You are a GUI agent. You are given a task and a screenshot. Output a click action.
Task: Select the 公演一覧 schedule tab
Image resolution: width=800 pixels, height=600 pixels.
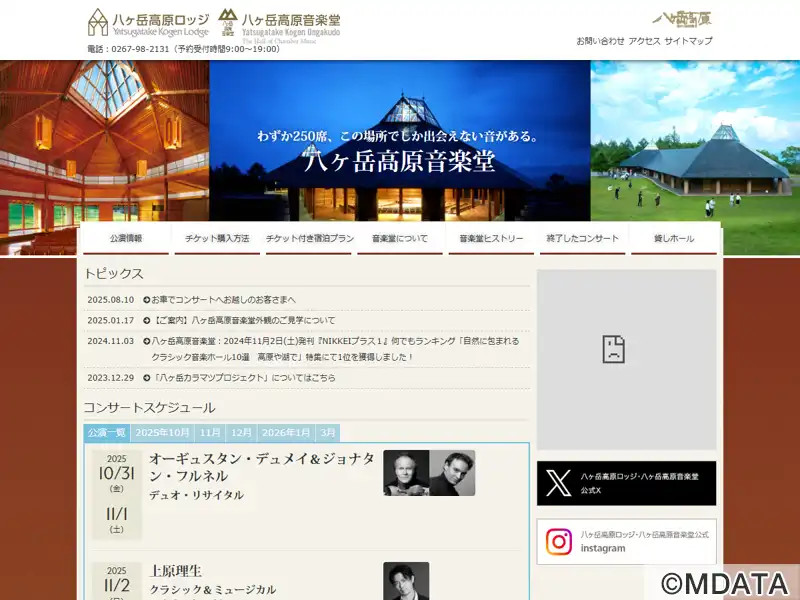[x=107, y=433]
